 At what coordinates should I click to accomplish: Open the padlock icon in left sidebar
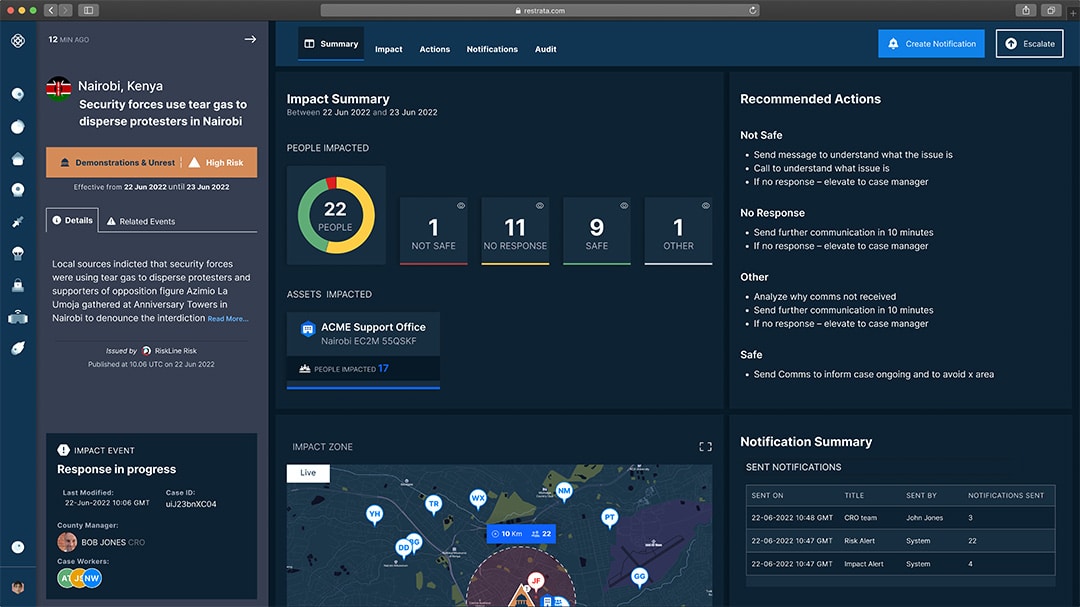(18, 285)
